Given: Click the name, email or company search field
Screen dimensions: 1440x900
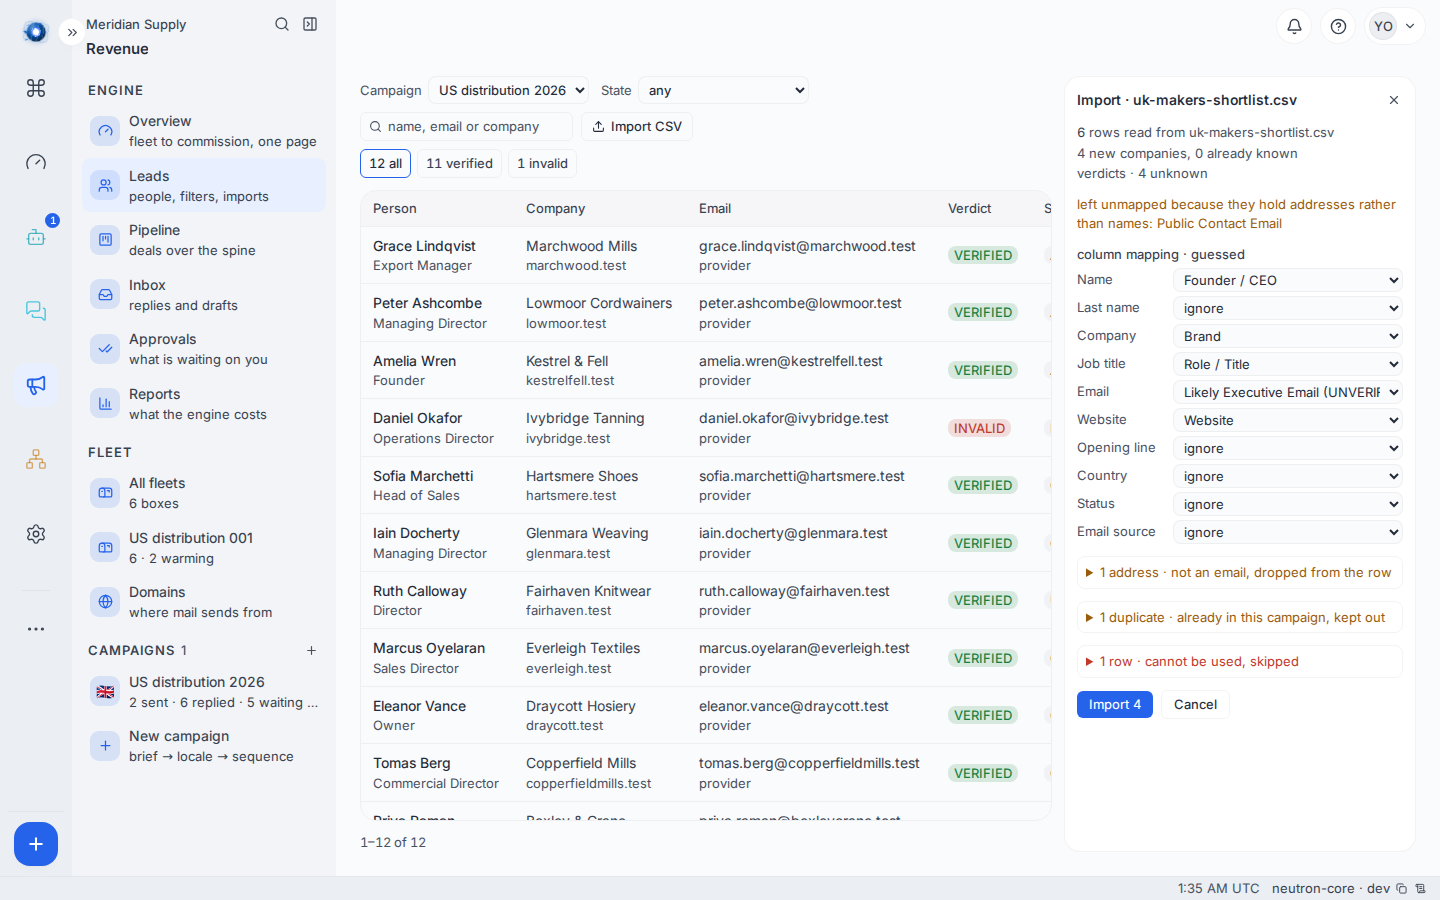Looking at the screenshot, I should tap(466, 126).
